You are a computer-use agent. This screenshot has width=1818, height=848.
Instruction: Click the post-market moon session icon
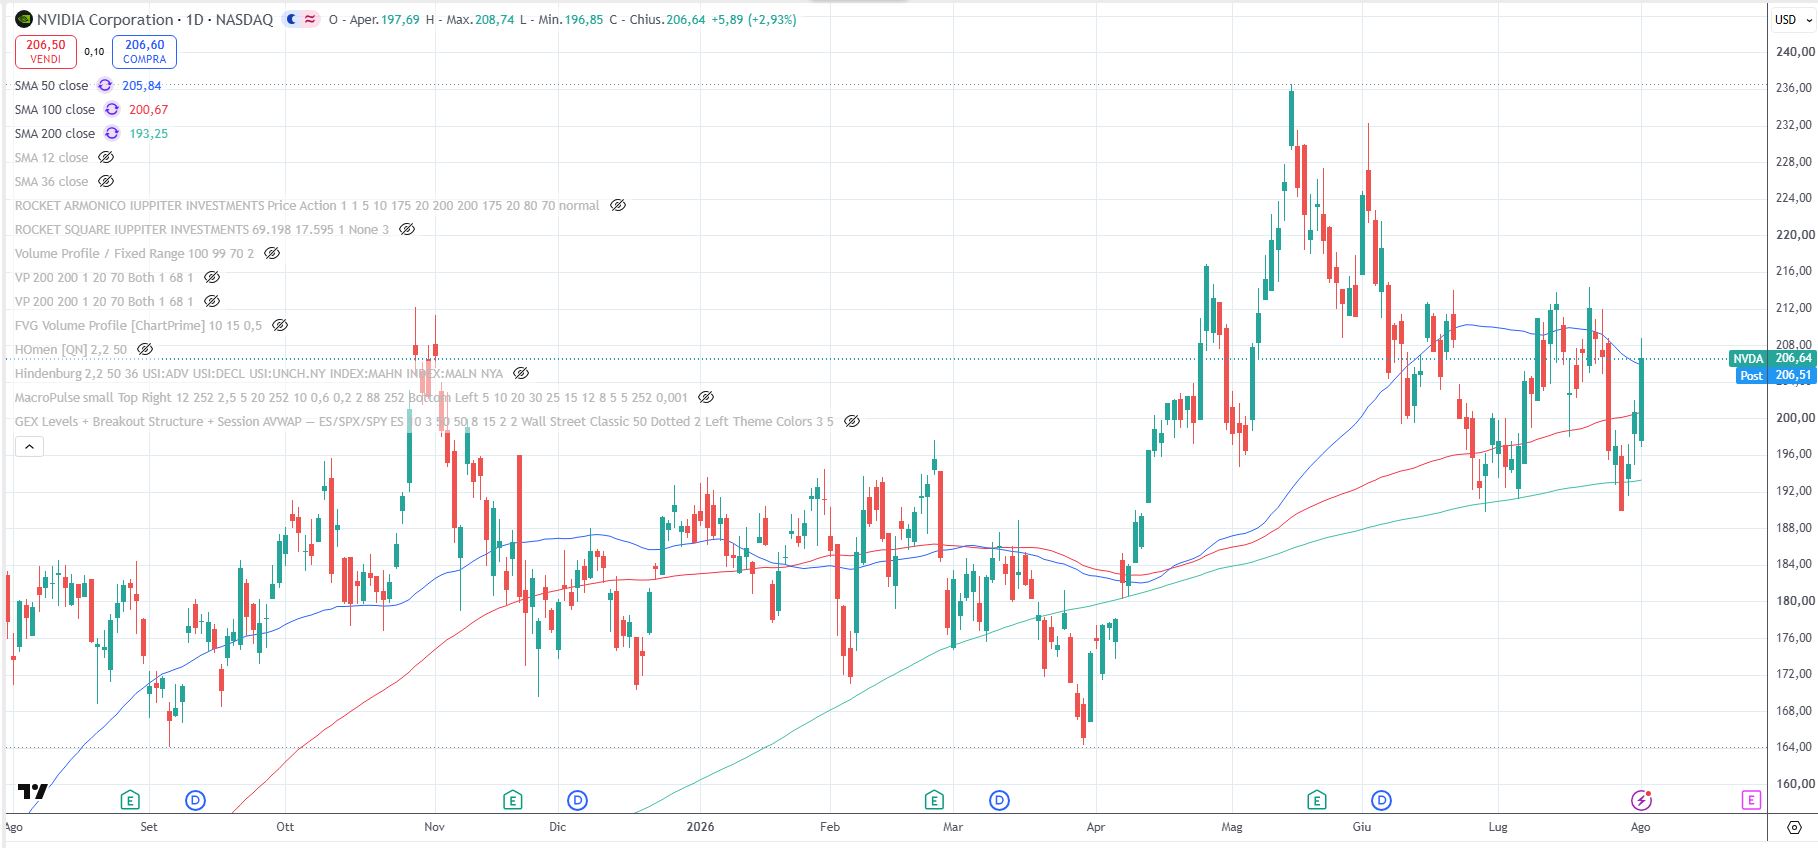291,19
